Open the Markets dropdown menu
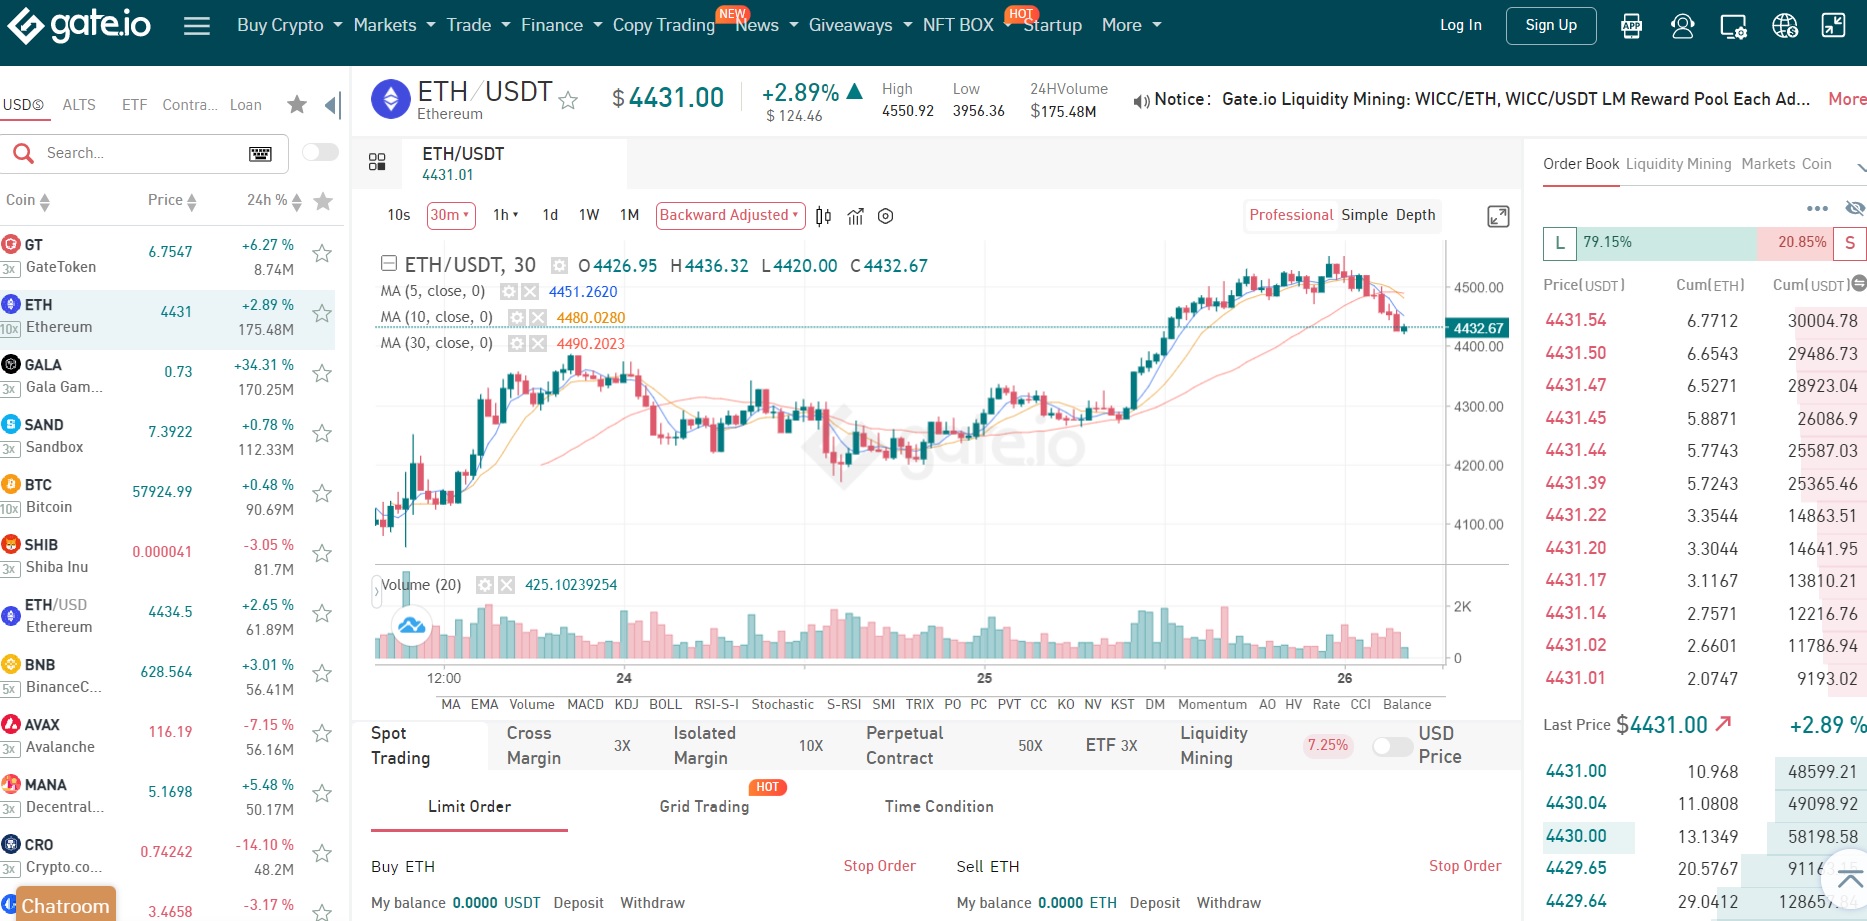The image size is (1867, 921). pos(394,25)
